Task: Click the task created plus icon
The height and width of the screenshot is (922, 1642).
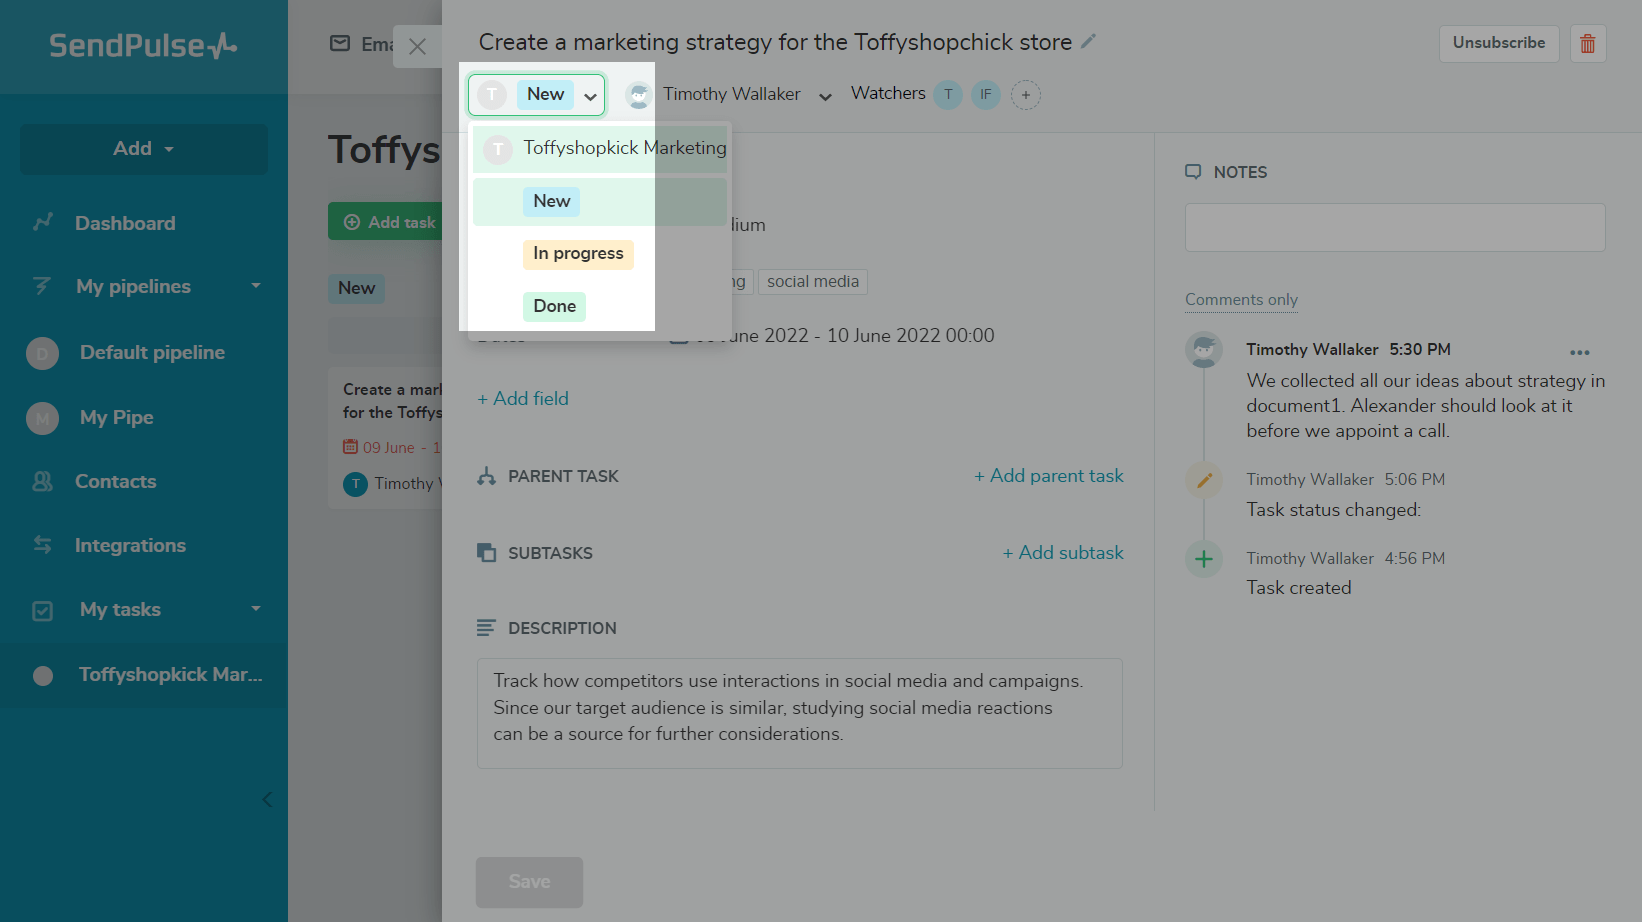Action: click(x=1204, y=559)
